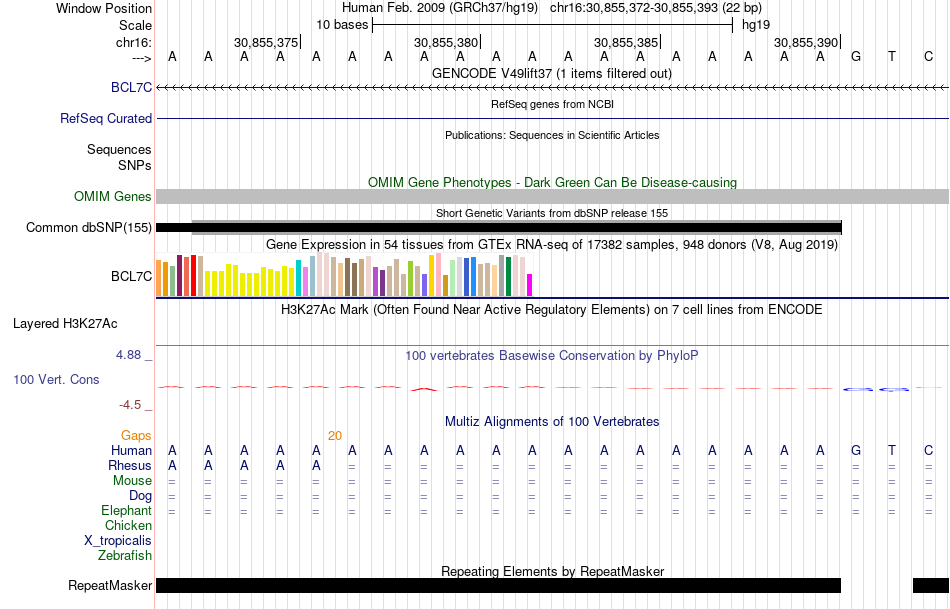
Task: Open the 'Repeating Elements by RepeatMasker' title
Action: pos(552,571)
